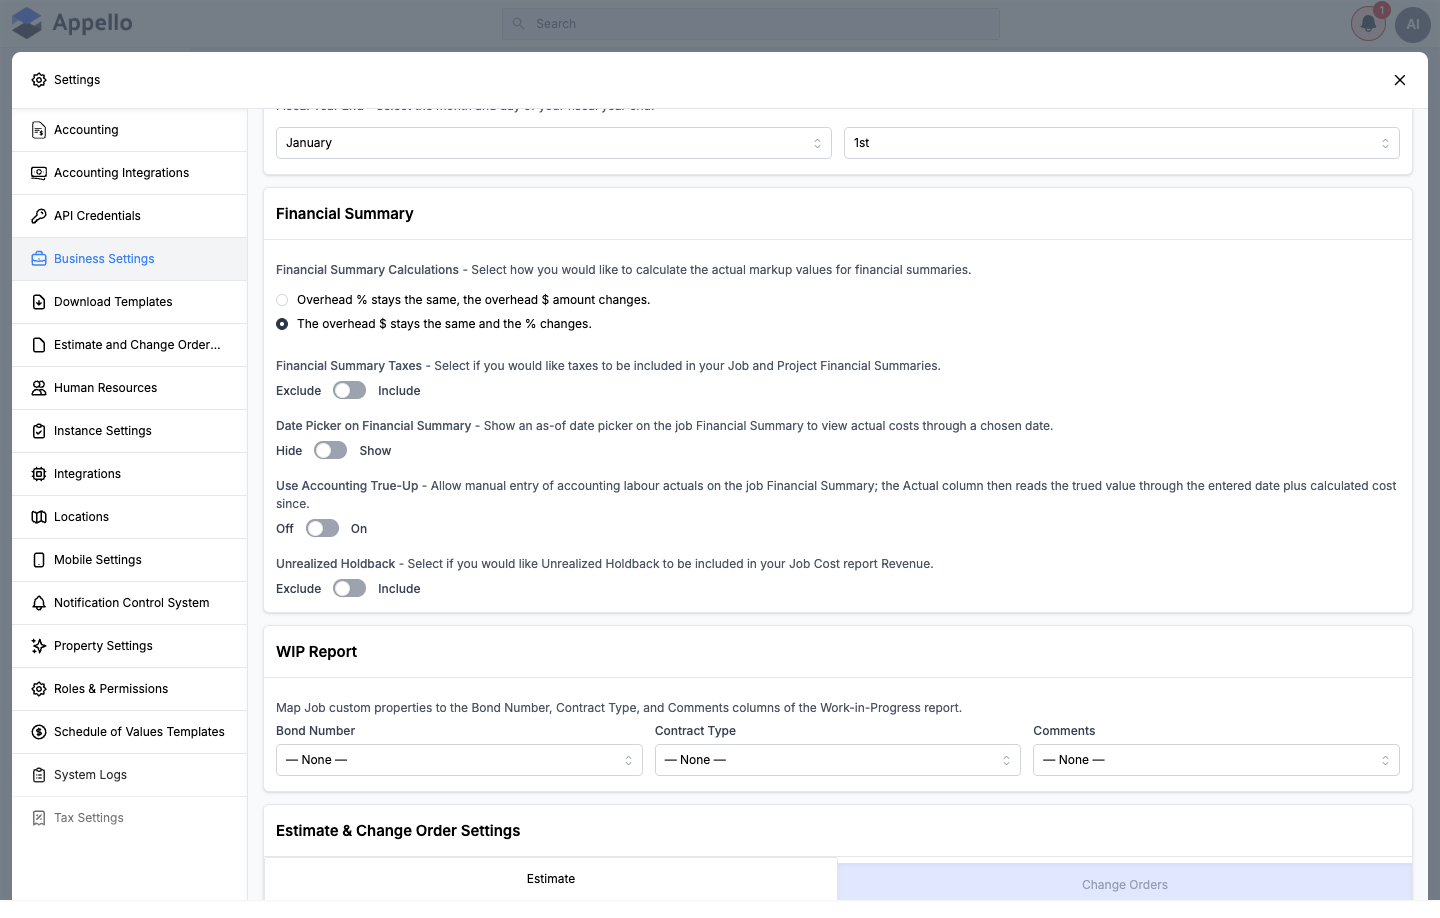Screen dimensions: 1440x918
Task: Open the 1st day dropdown
Action: tap(1122, 143)
